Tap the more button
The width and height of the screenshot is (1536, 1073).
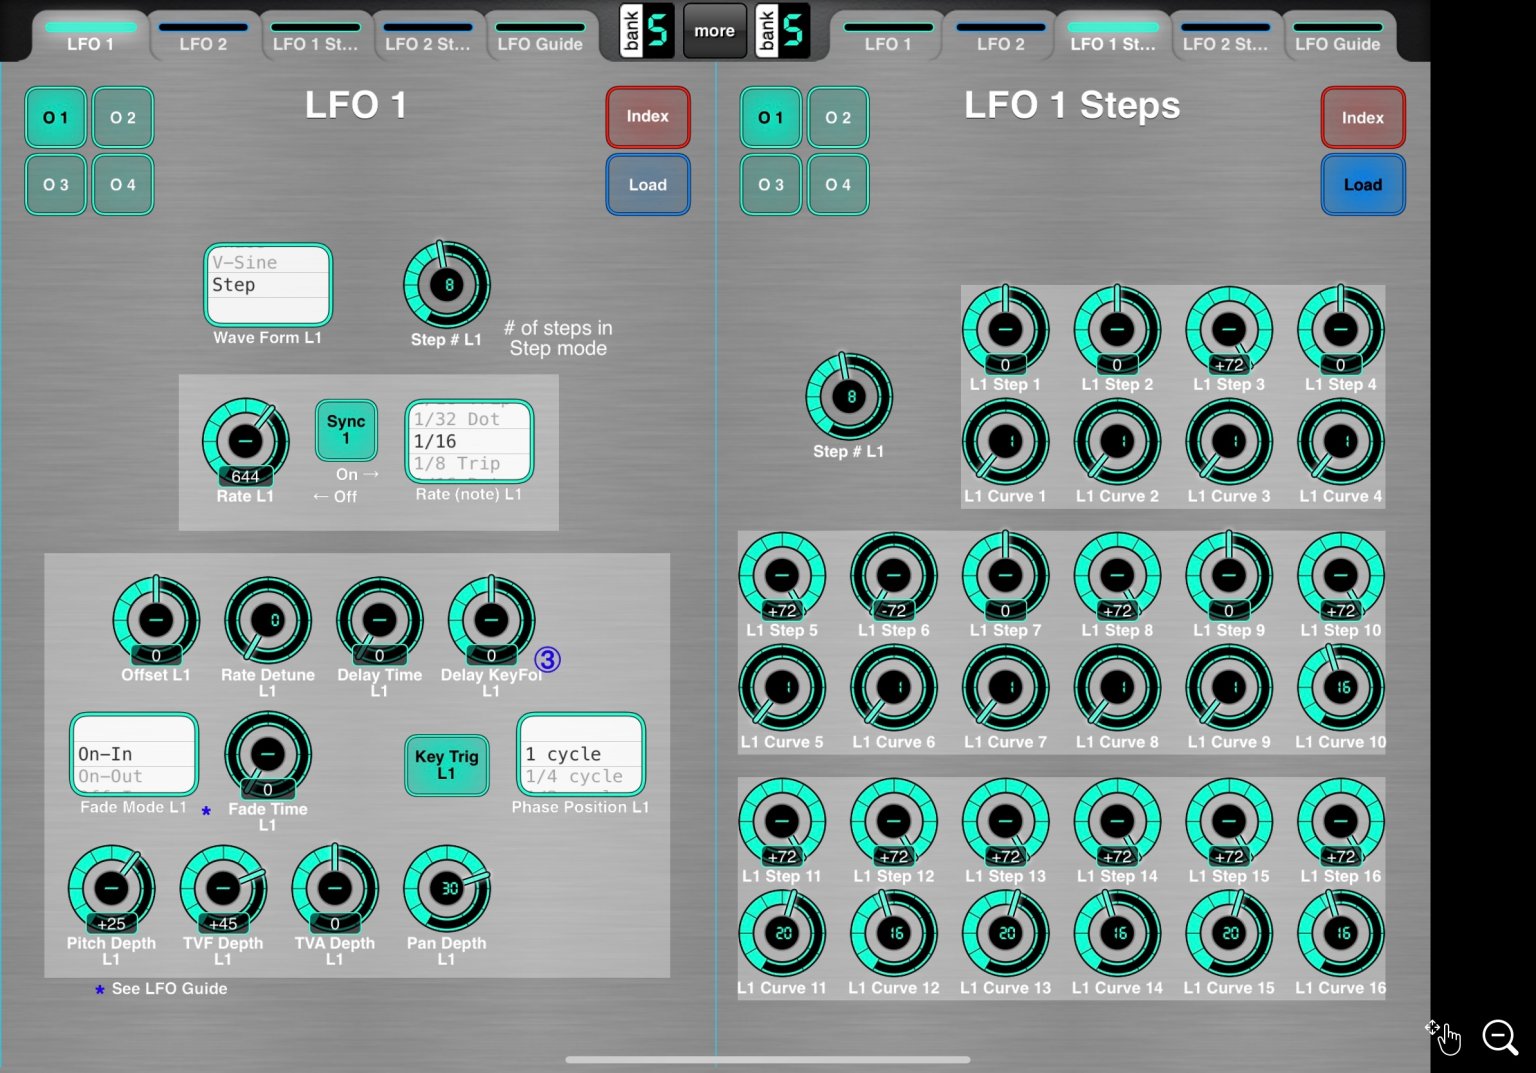(x=714, y=31)
